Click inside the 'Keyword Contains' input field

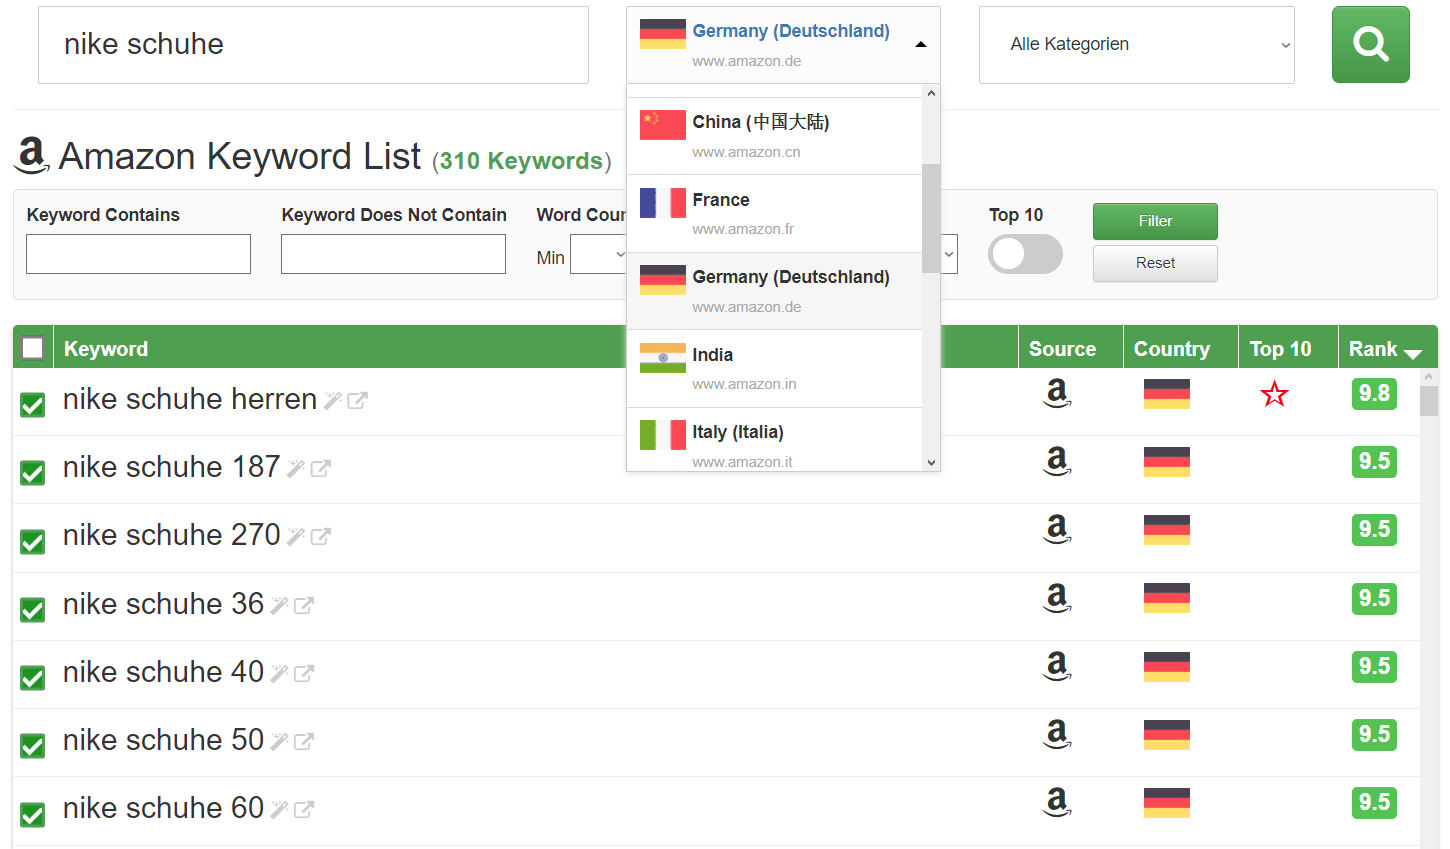(138, 254)
